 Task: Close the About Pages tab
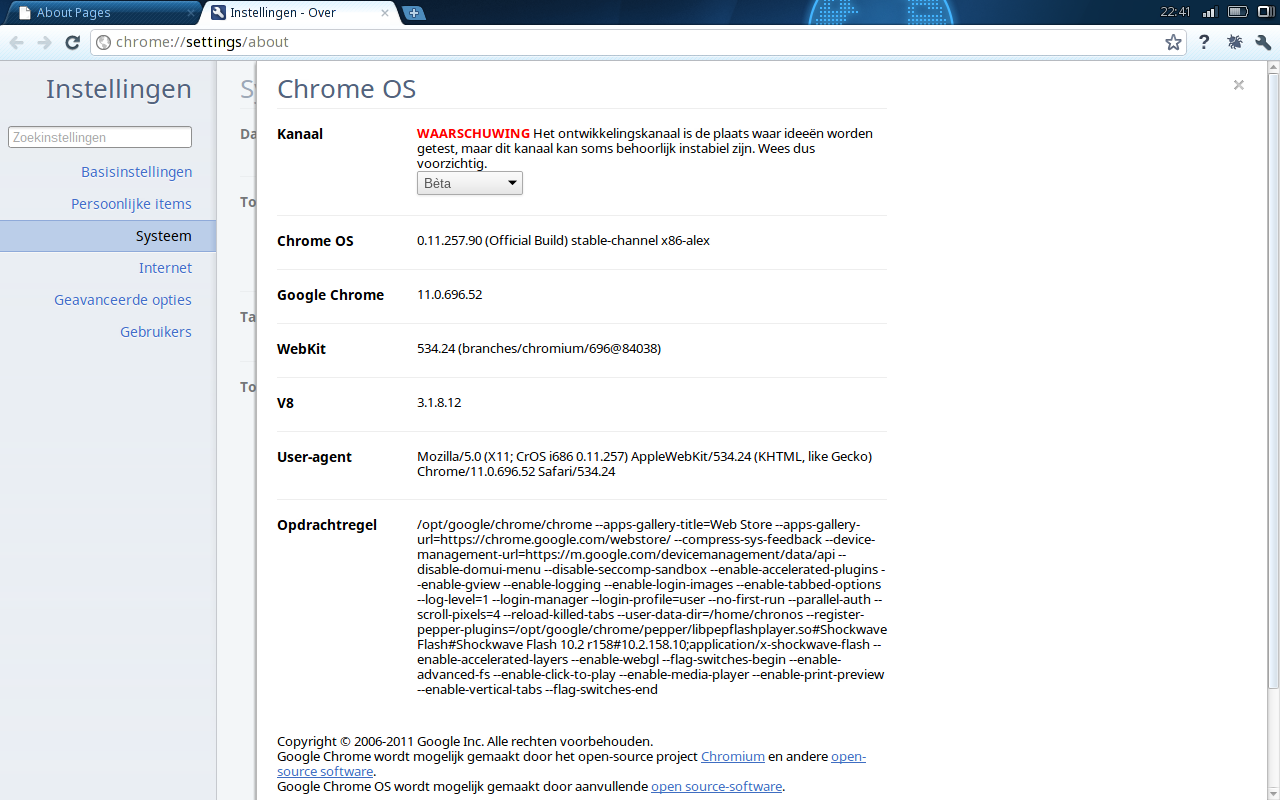191,13
